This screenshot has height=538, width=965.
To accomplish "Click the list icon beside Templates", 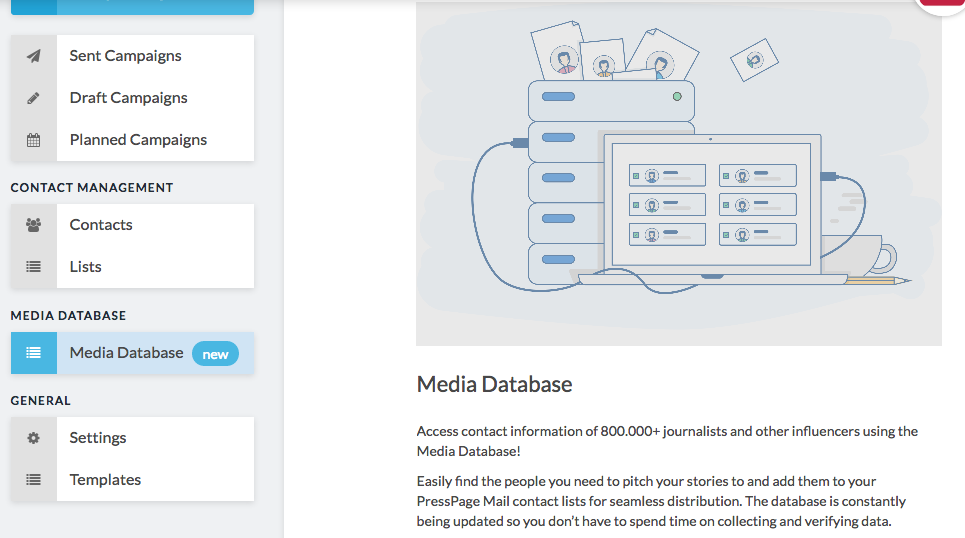I will click(x=34, y=480).
